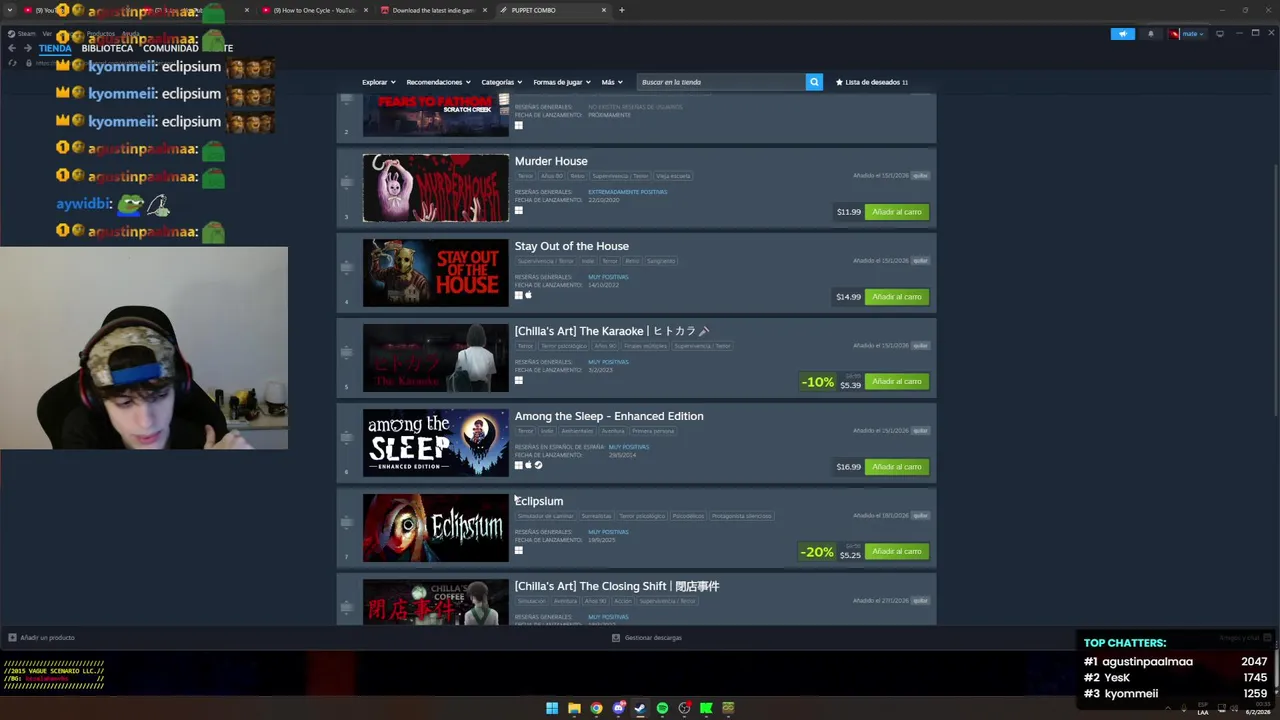Open the Kick app from the taskbar

point(706,708)
